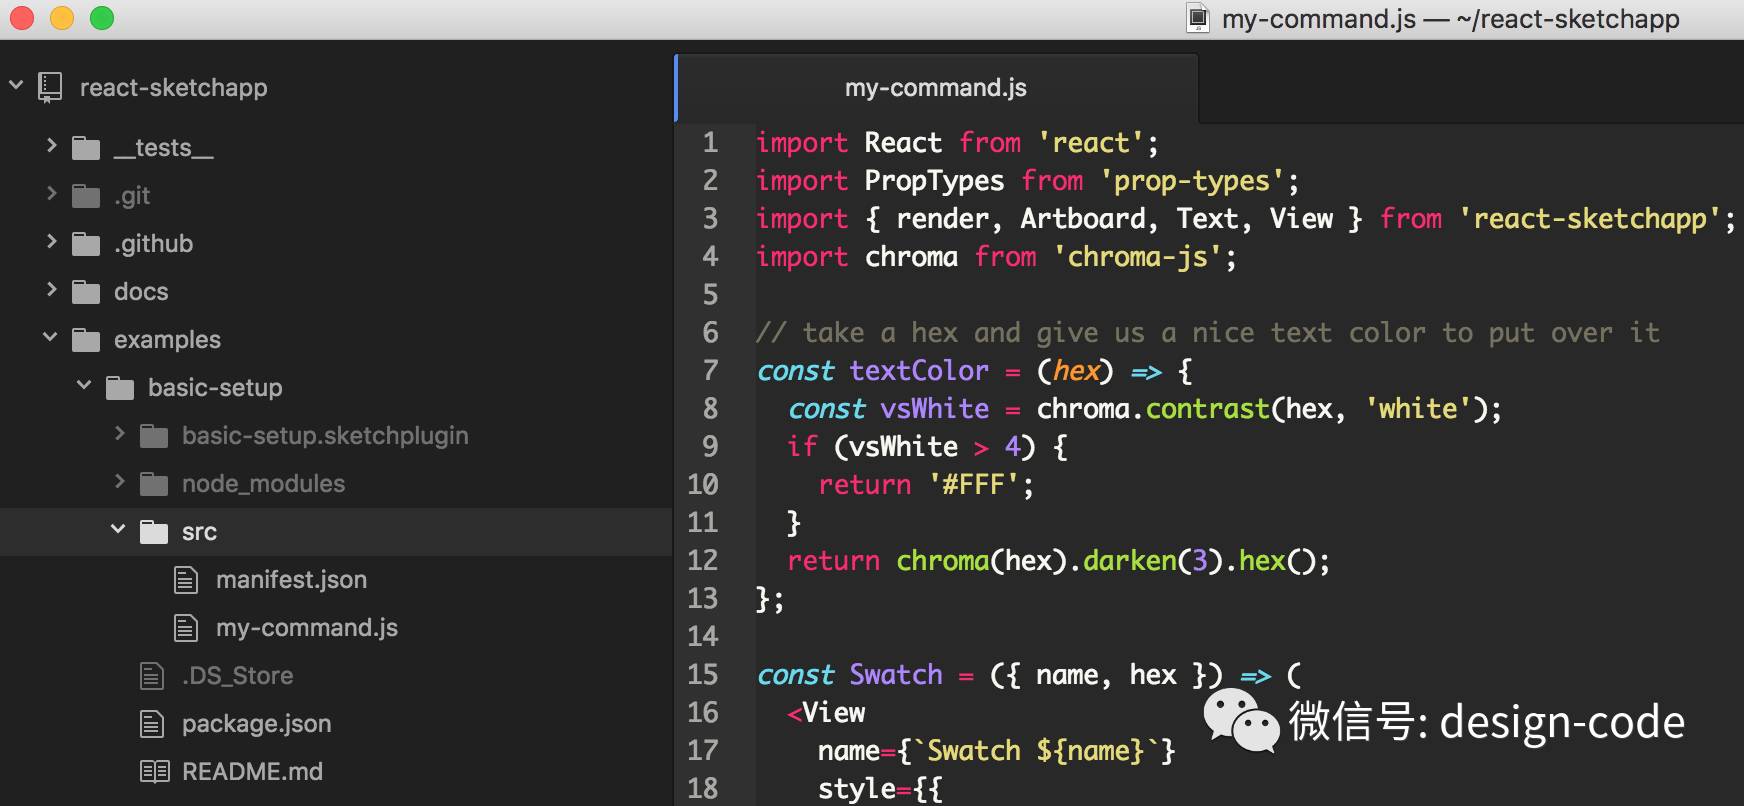This screenshot has width=1744, height=806.
Task: Click the my-command.js file icon in tree
Action: click(186, 628)
